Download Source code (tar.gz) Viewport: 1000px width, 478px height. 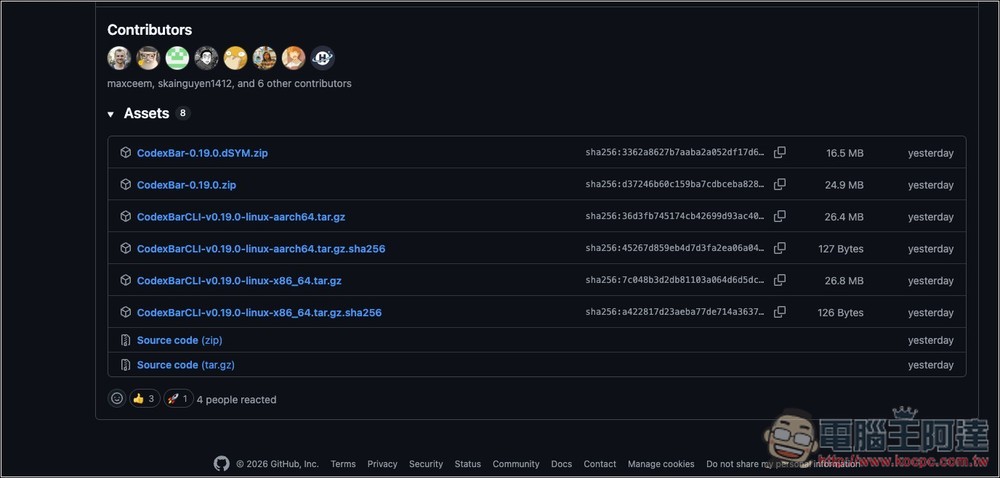[x=185, y=365]
